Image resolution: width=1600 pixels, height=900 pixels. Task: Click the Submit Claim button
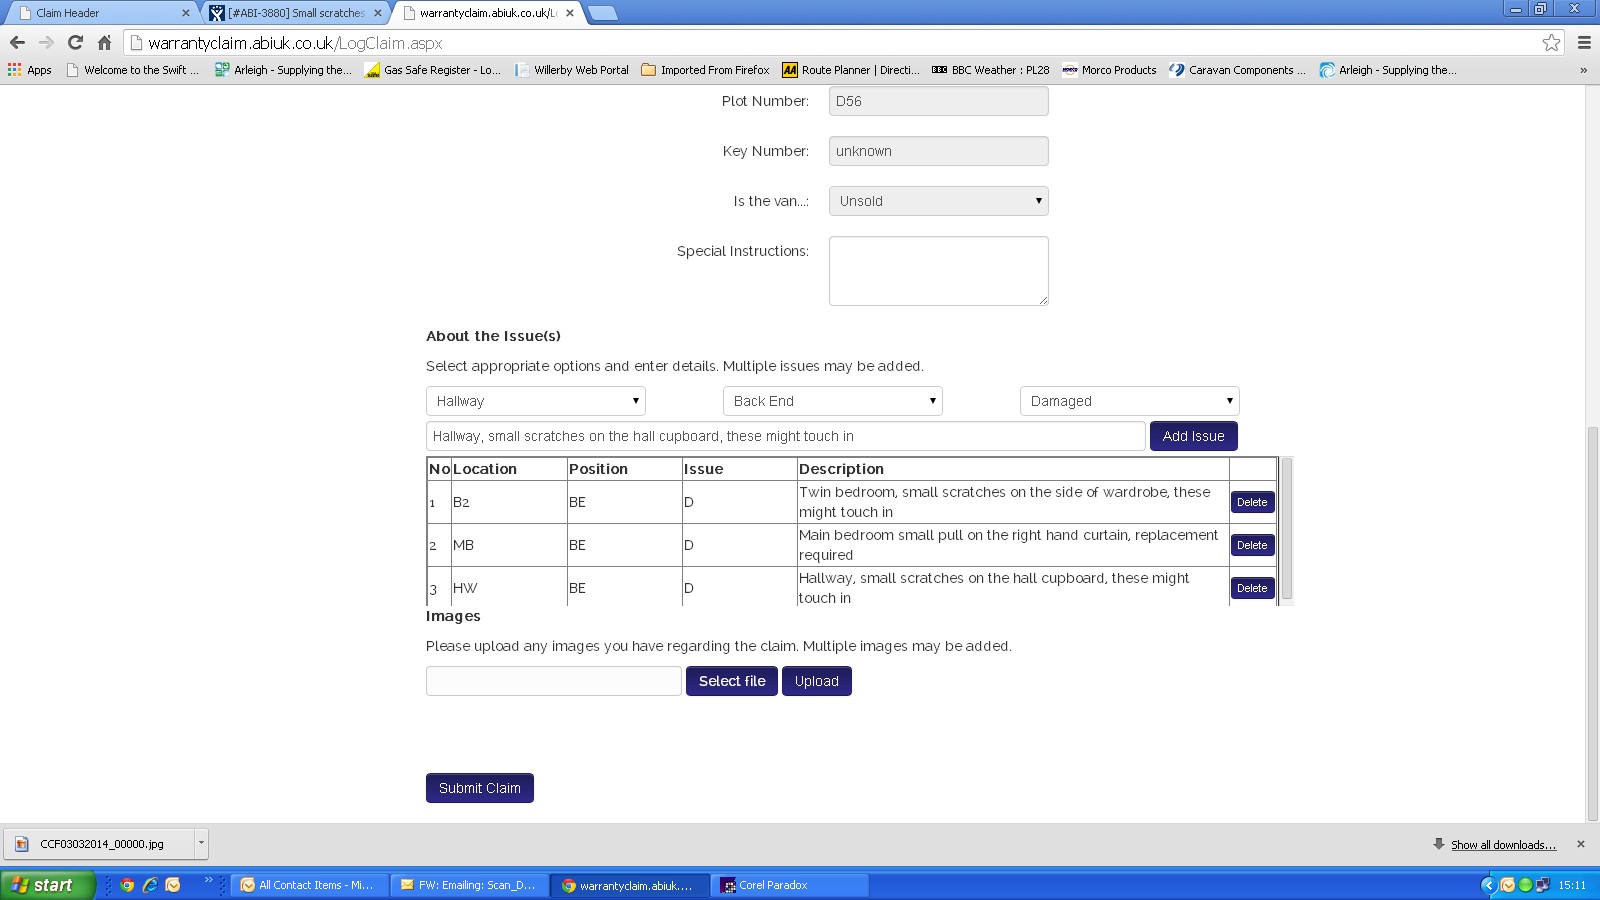(479, 788)
